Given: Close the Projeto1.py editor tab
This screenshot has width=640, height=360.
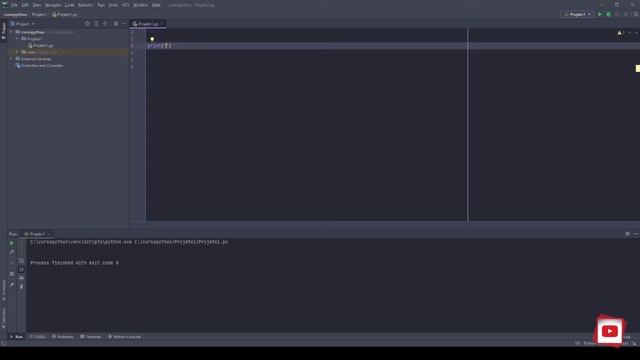Looking at the screenshot, I should 162,24.
